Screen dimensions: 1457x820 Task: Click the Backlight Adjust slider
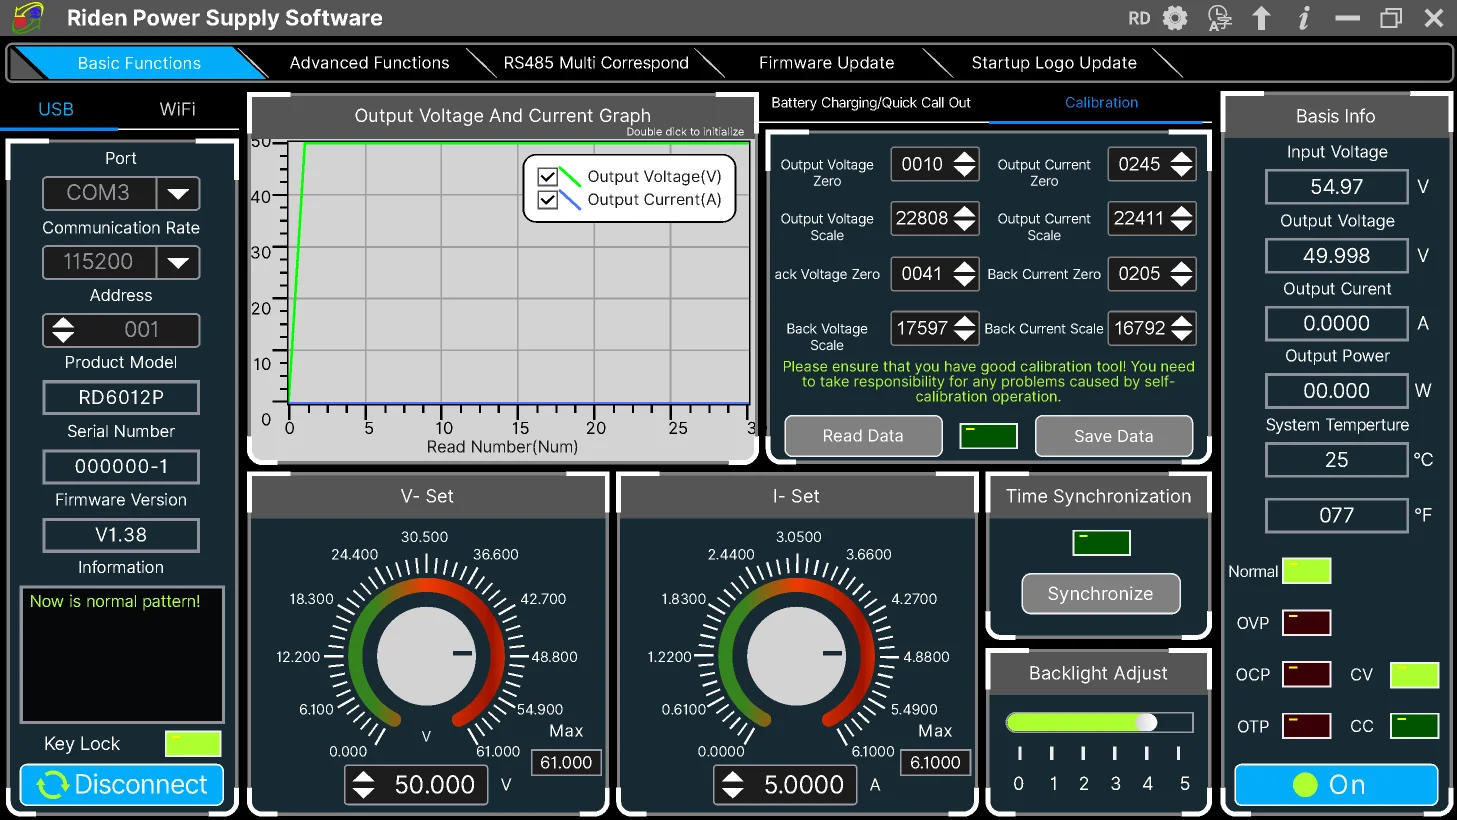1099,723
